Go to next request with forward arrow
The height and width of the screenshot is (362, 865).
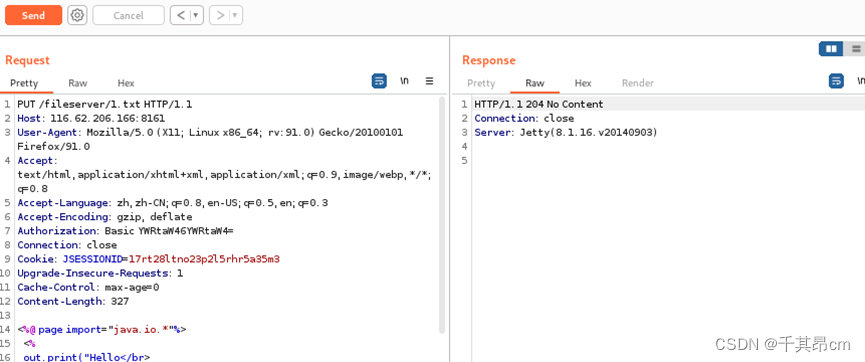coord(220,15)
